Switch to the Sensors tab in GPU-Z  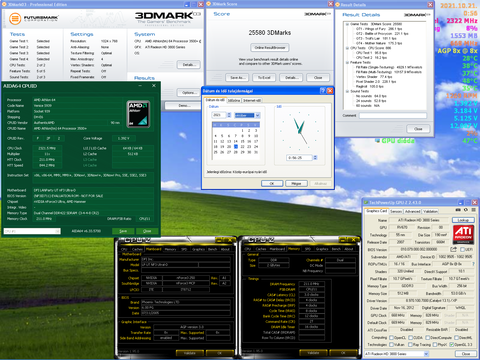pyautogui.click(x=396, y=211)
